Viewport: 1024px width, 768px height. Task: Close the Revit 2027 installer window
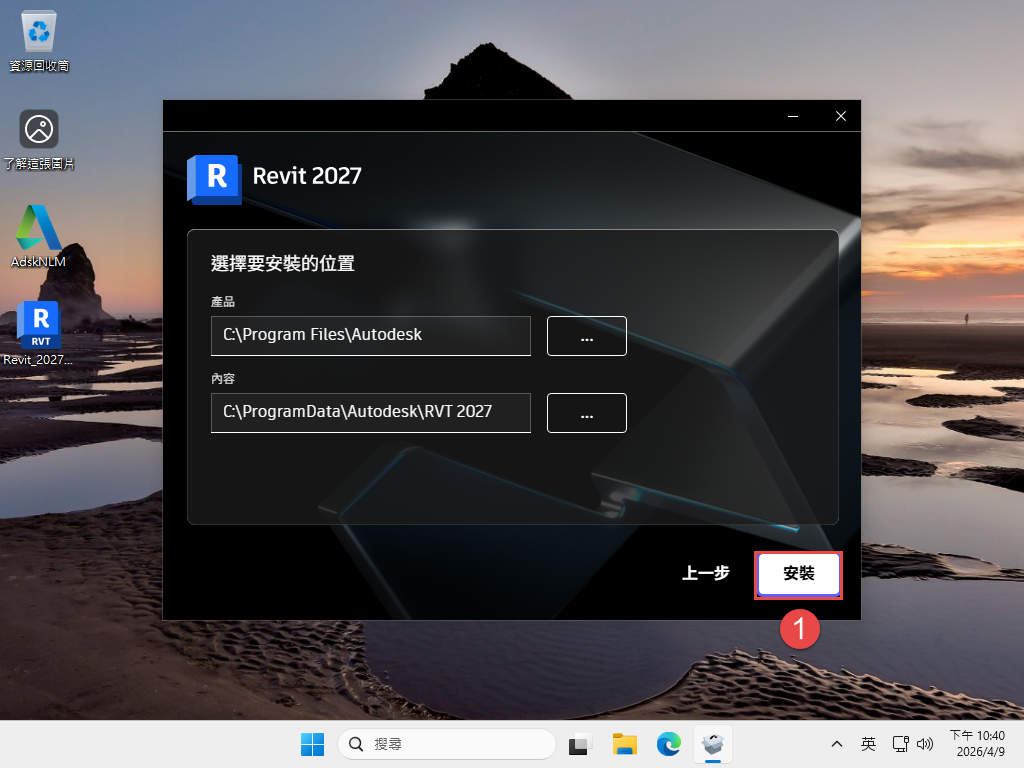point(840,116)
